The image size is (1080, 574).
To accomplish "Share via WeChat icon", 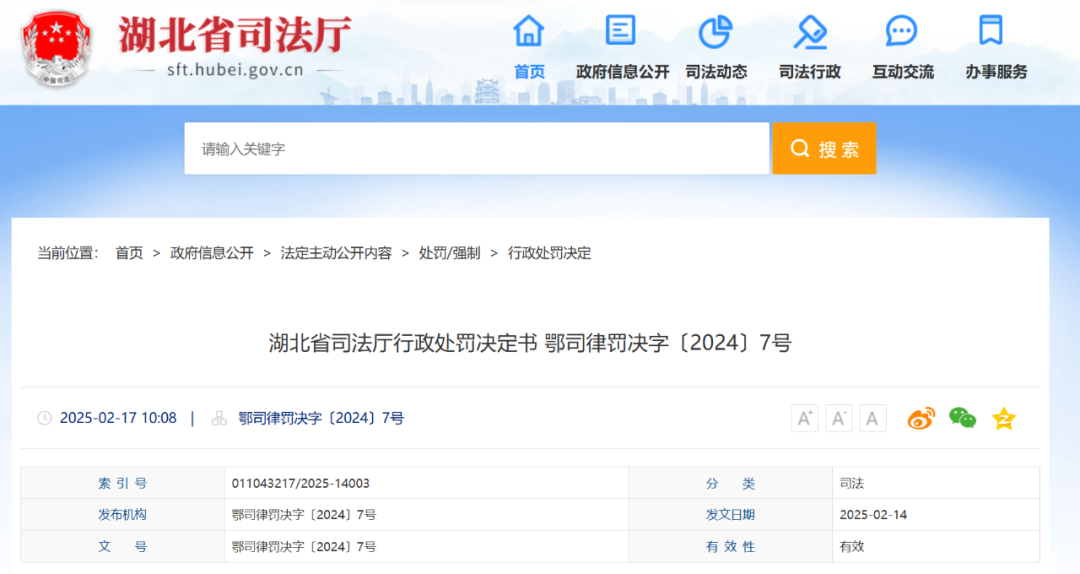I will coord(962,418).
